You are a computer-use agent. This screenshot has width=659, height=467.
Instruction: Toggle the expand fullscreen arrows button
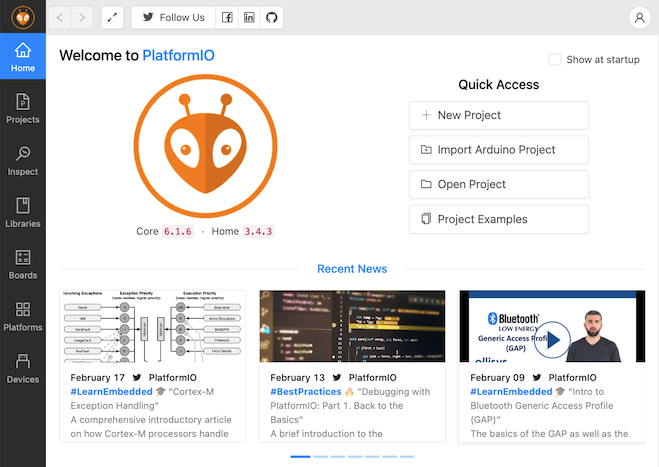pyautogui.click(x=112, y=18)
